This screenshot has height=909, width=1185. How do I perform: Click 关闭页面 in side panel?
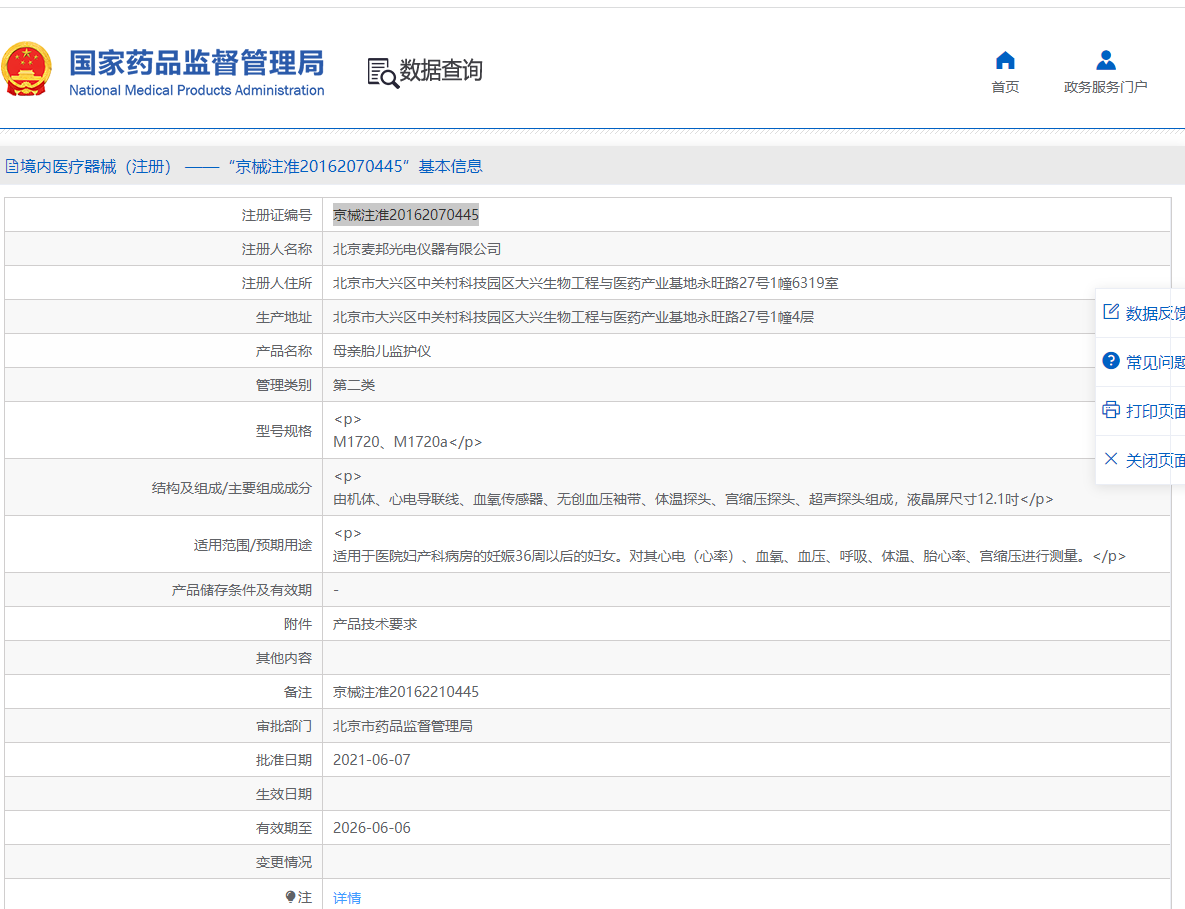pyautogui.click(x=1155, y=460)
